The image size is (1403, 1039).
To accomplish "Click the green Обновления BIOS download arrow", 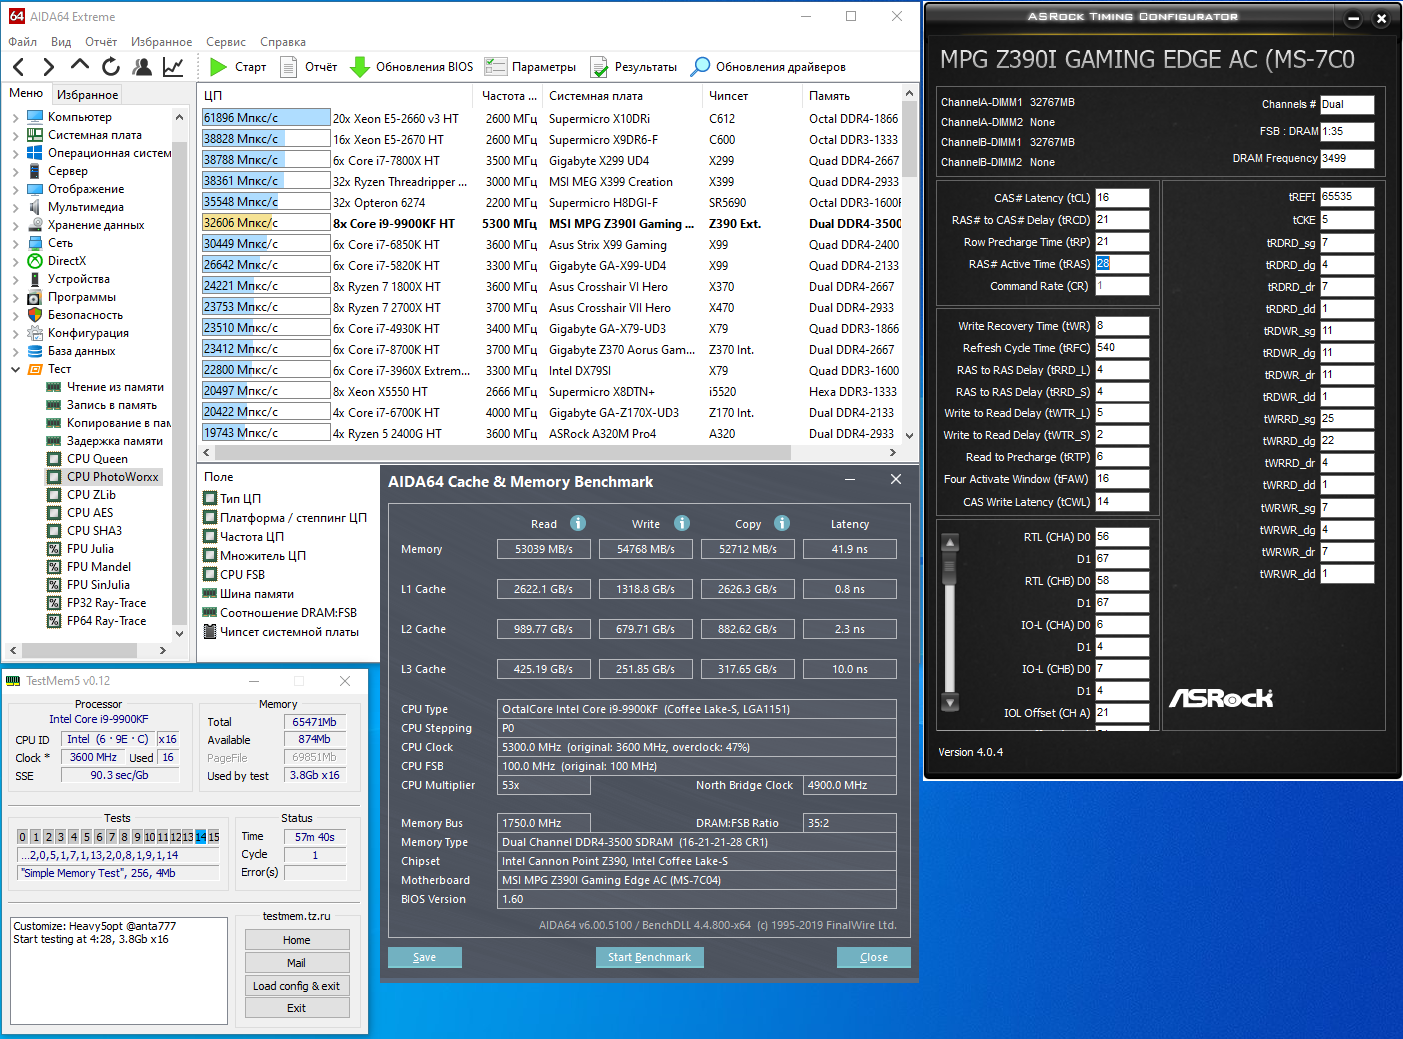I will click(x=360, y=67).
